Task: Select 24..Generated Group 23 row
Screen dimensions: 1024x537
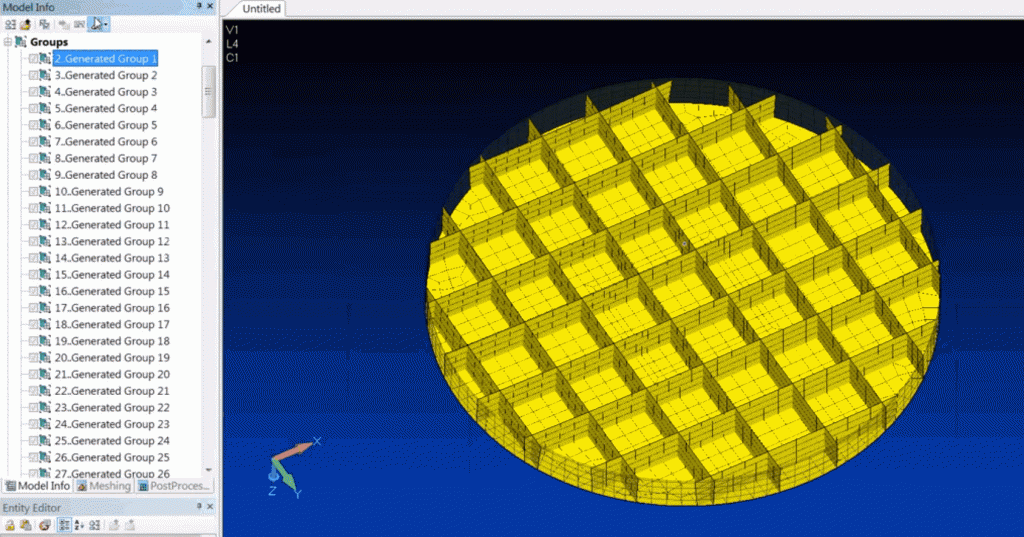Action: pyautogui.click(x=112, y=424)
